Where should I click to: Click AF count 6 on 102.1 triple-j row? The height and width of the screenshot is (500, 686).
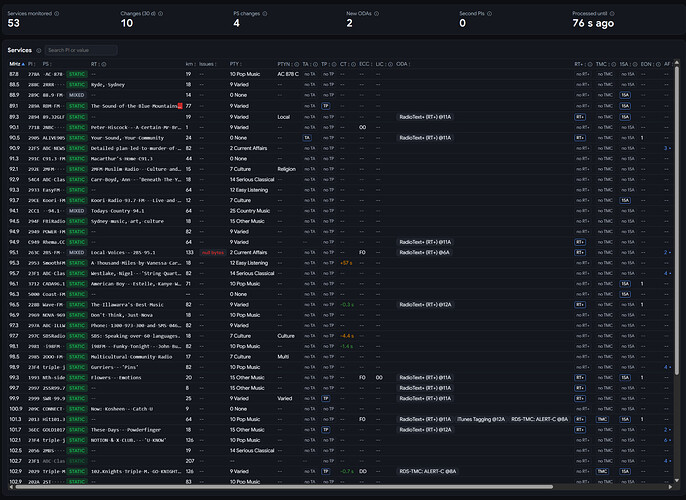point(667,440)
